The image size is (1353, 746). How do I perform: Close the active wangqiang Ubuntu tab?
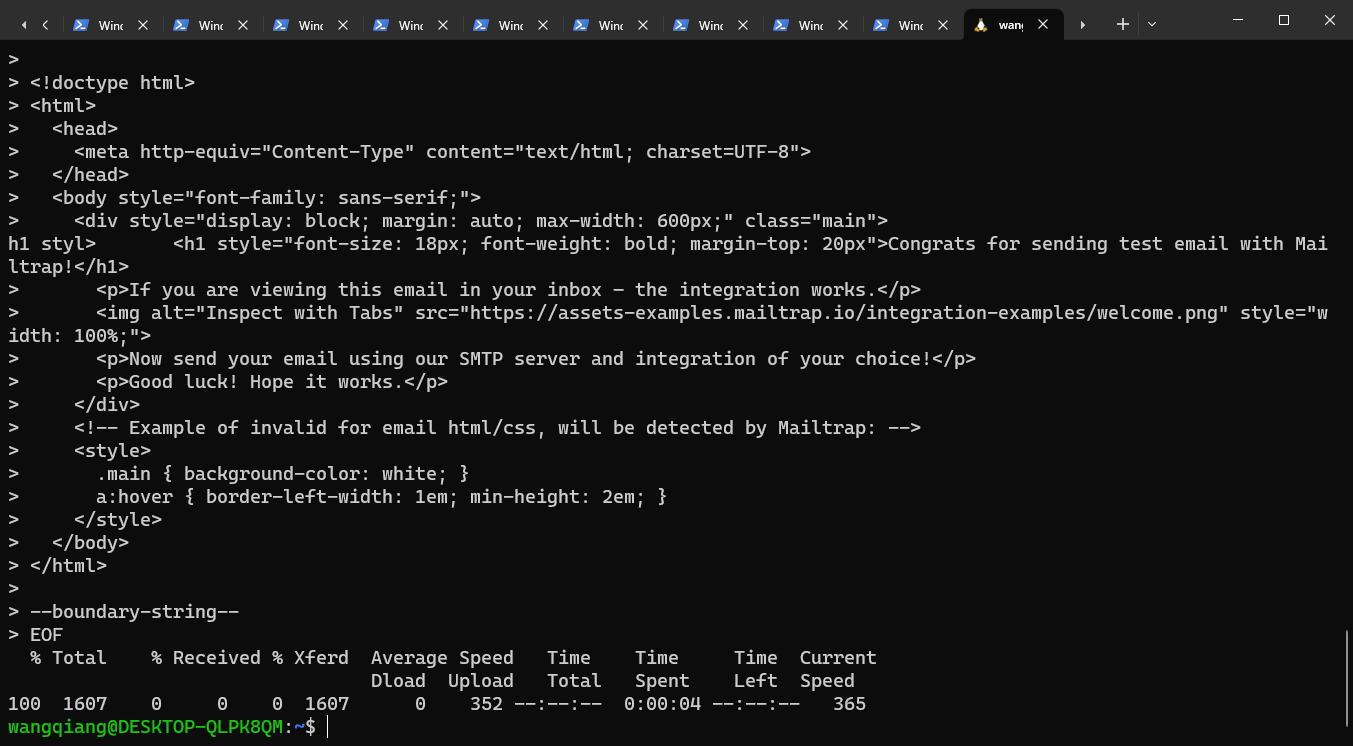pos(1043,25)
